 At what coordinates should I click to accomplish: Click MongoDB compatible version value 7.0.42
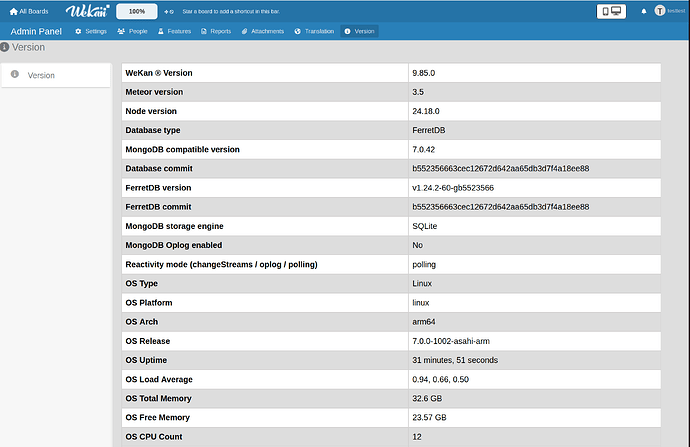423,150
